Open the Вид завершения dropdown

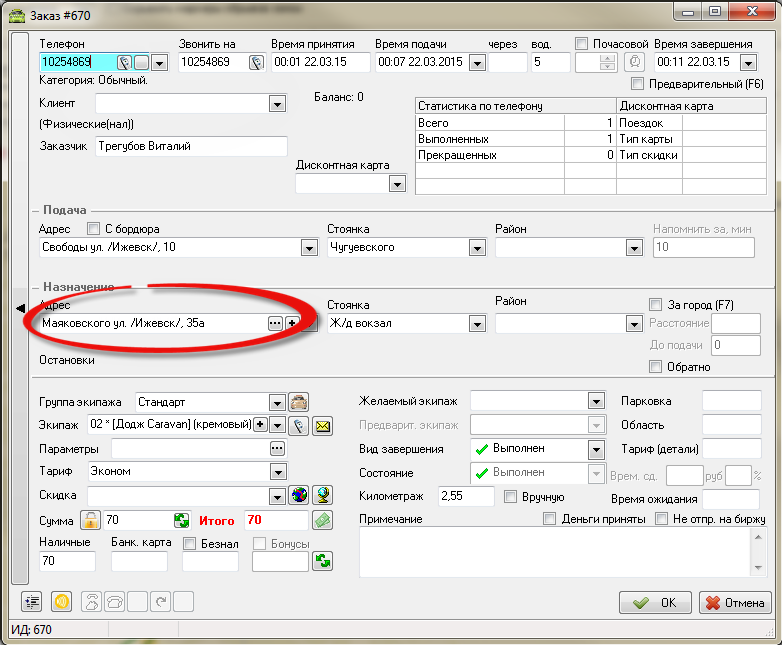coord(597,449)
